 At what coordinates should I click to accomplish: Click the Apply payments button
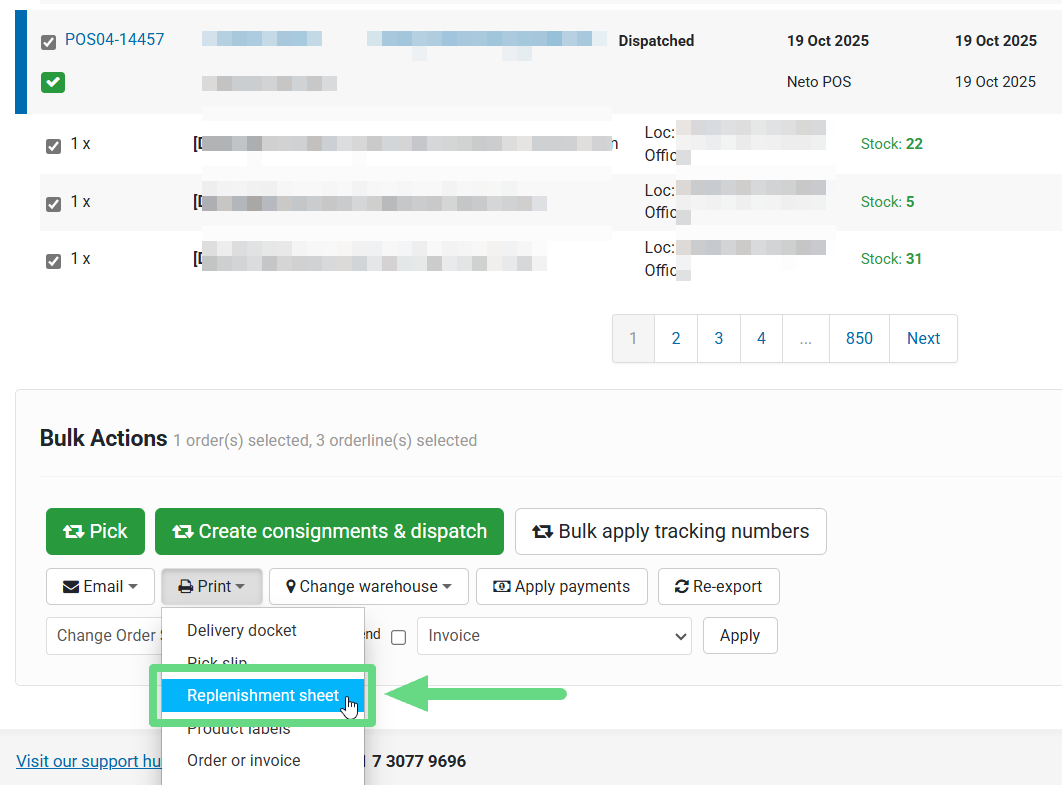[x=561, y=587]
